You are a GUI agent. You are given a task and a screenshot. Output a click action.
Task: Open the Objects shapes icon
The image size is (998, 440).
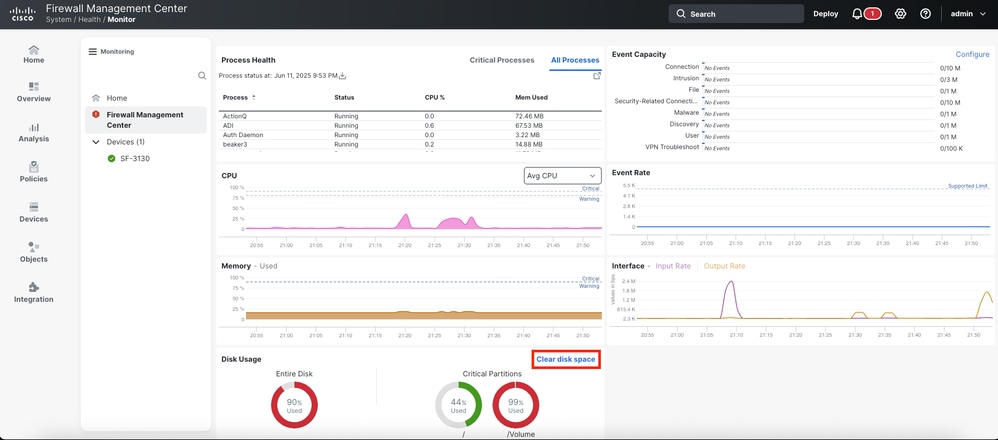click(34, 247)
